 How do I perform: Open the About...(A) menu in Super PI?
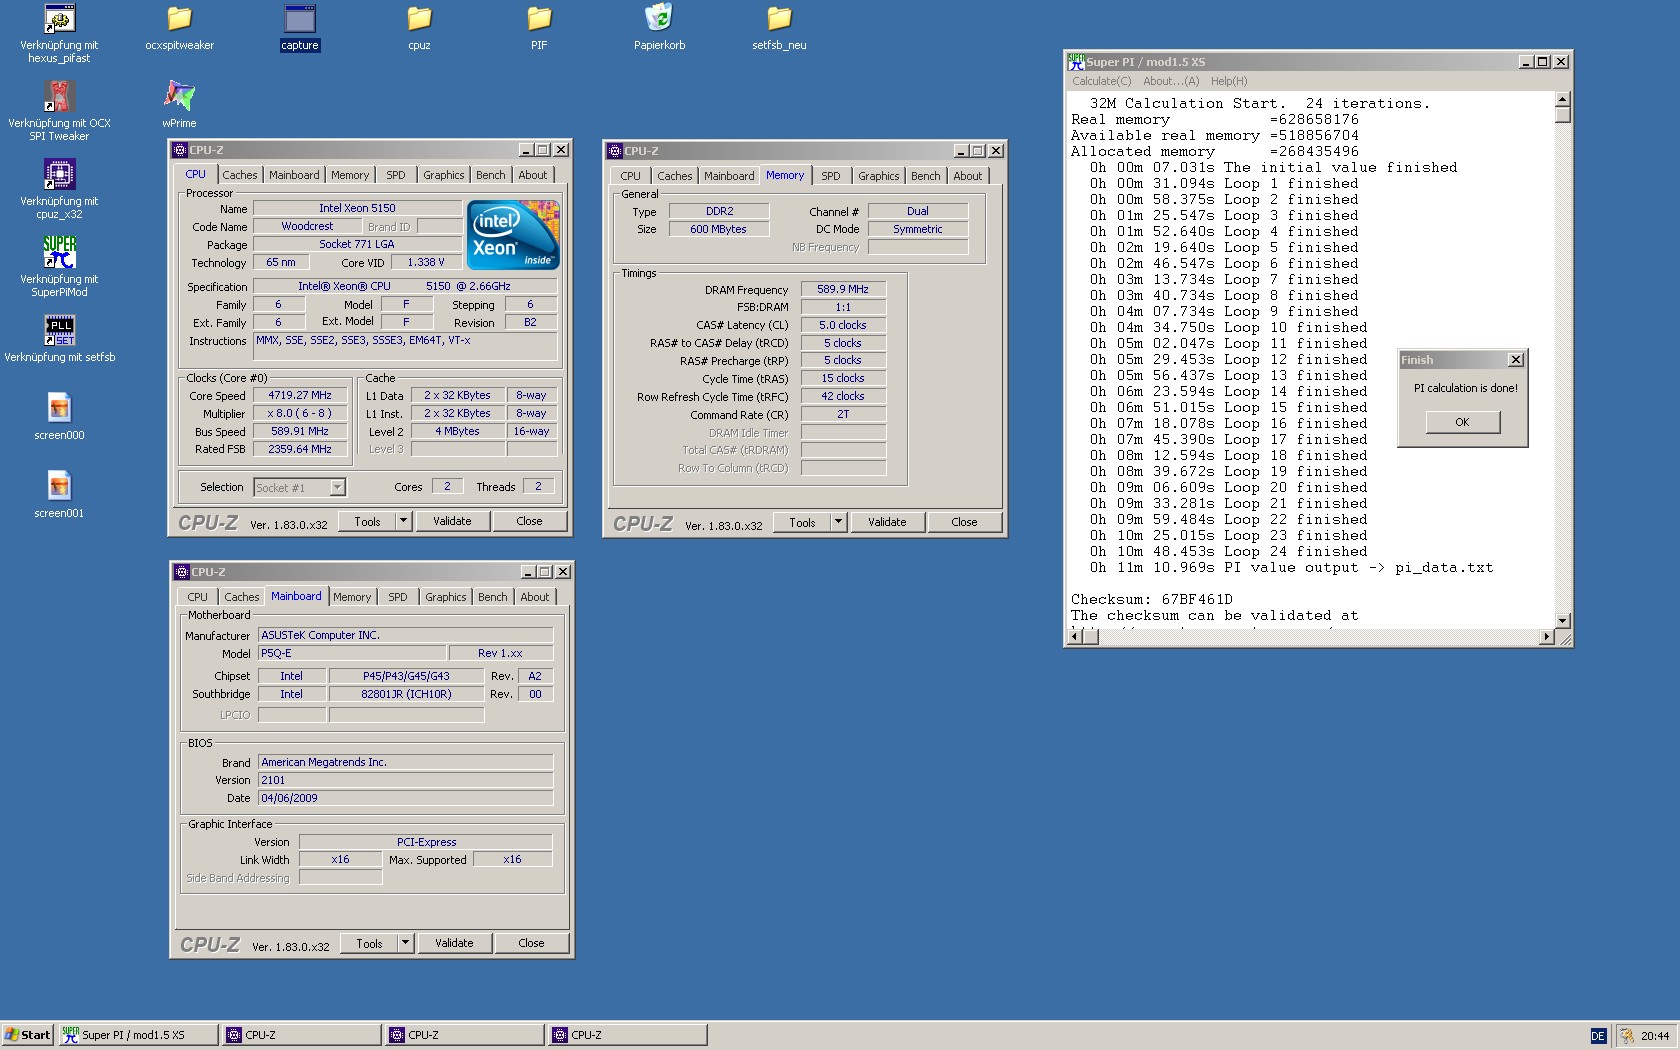[1171, 81]
